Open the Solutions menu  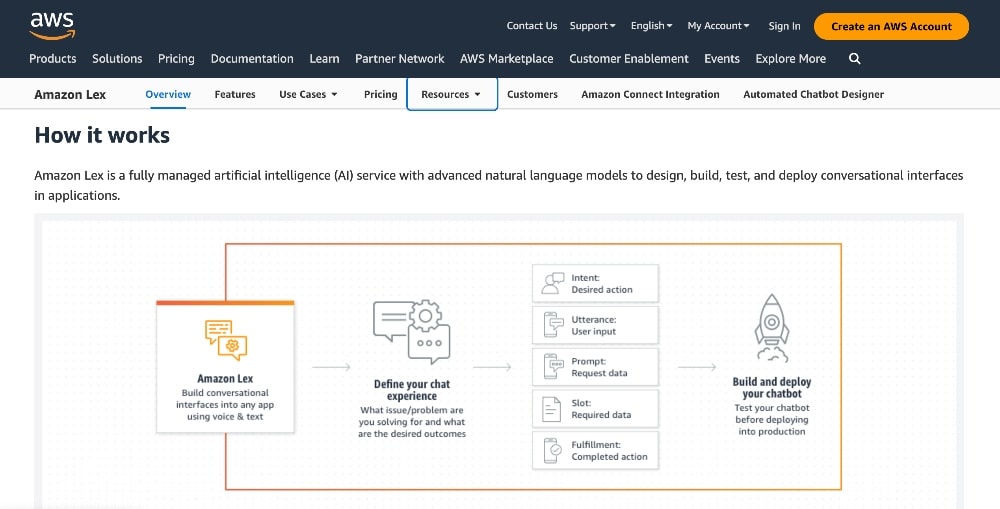[x=117, y=59]
